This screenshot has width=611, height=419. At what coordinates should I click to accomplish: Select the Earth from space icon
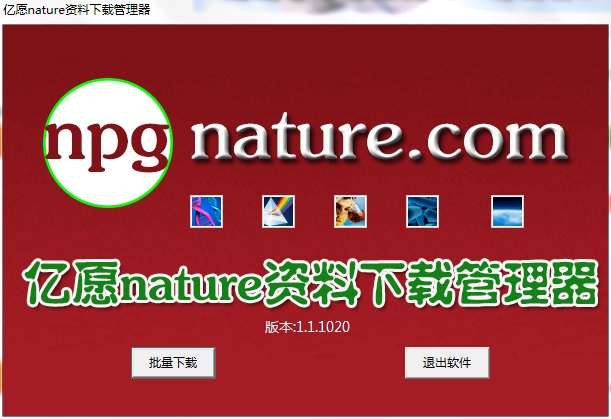click(x=507, y=211)
